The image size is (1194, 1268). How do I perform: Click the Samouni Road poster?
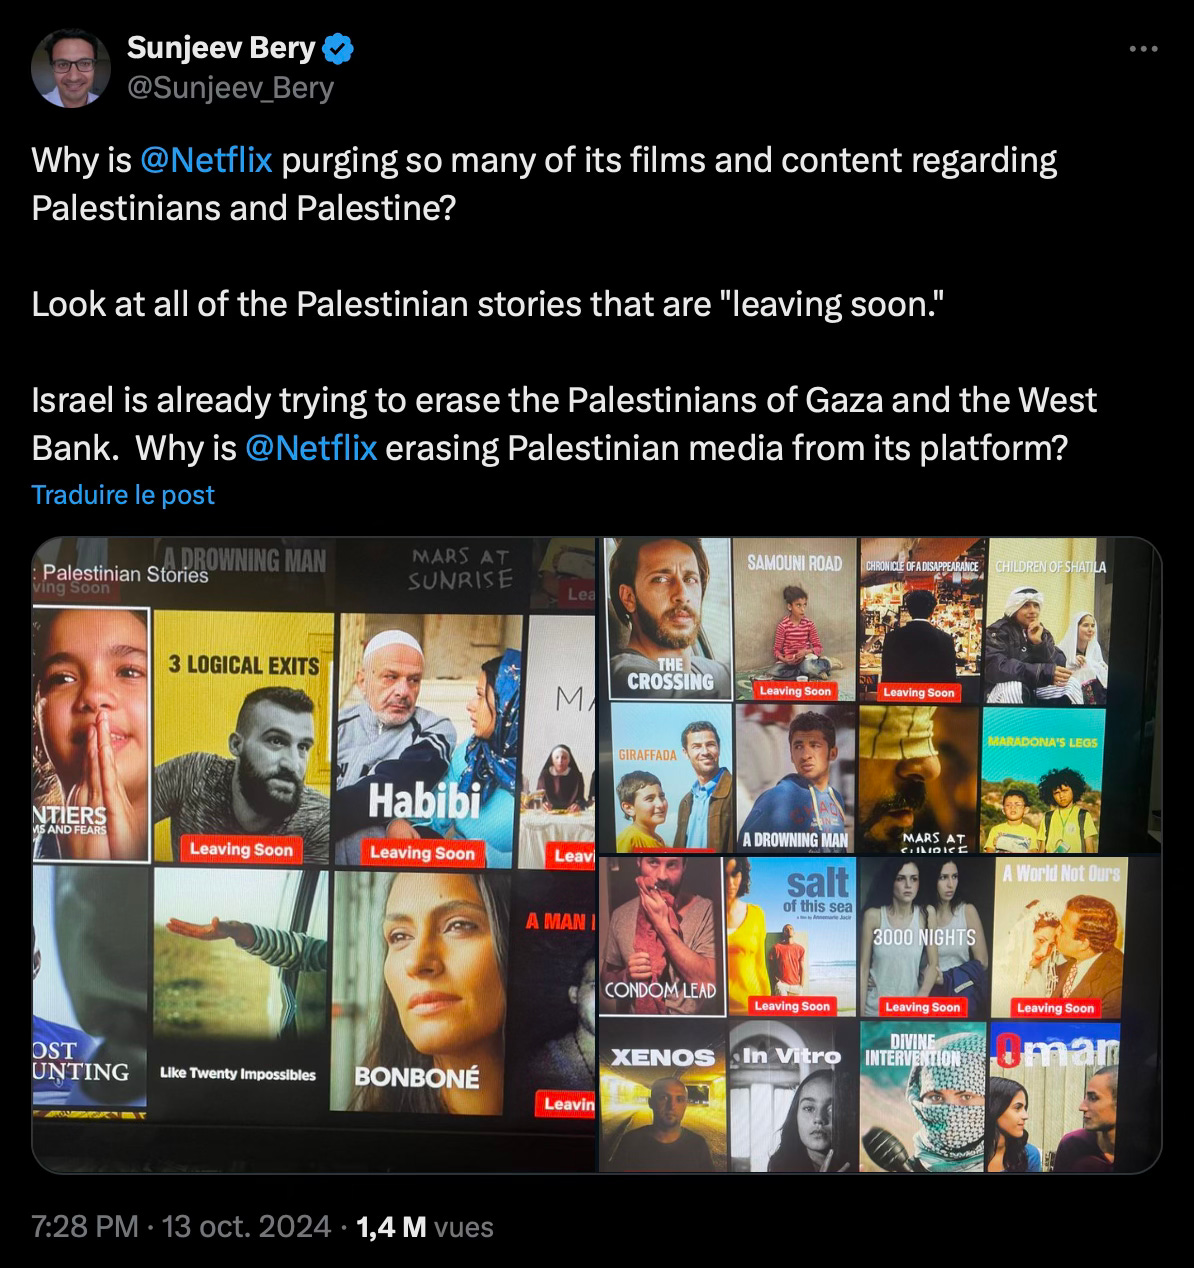click(794, 620)
